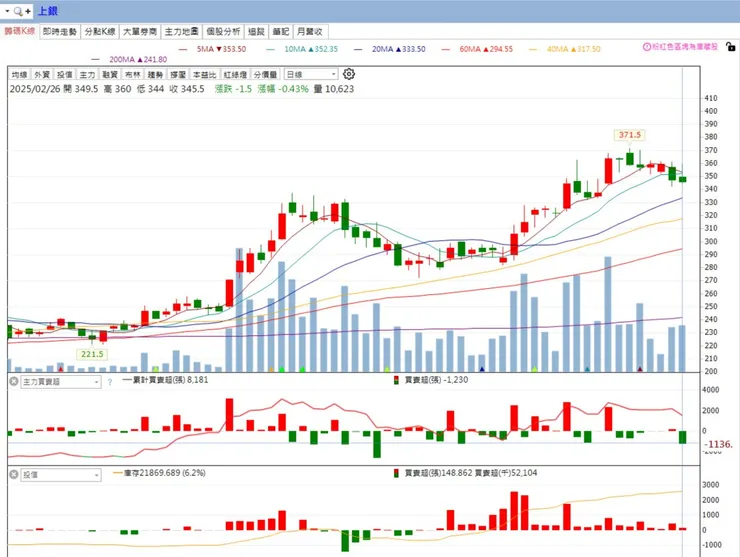Click the 10MA 352.35 legend entry
This screenshot has height=557, width=740.
tap(302, 49)
